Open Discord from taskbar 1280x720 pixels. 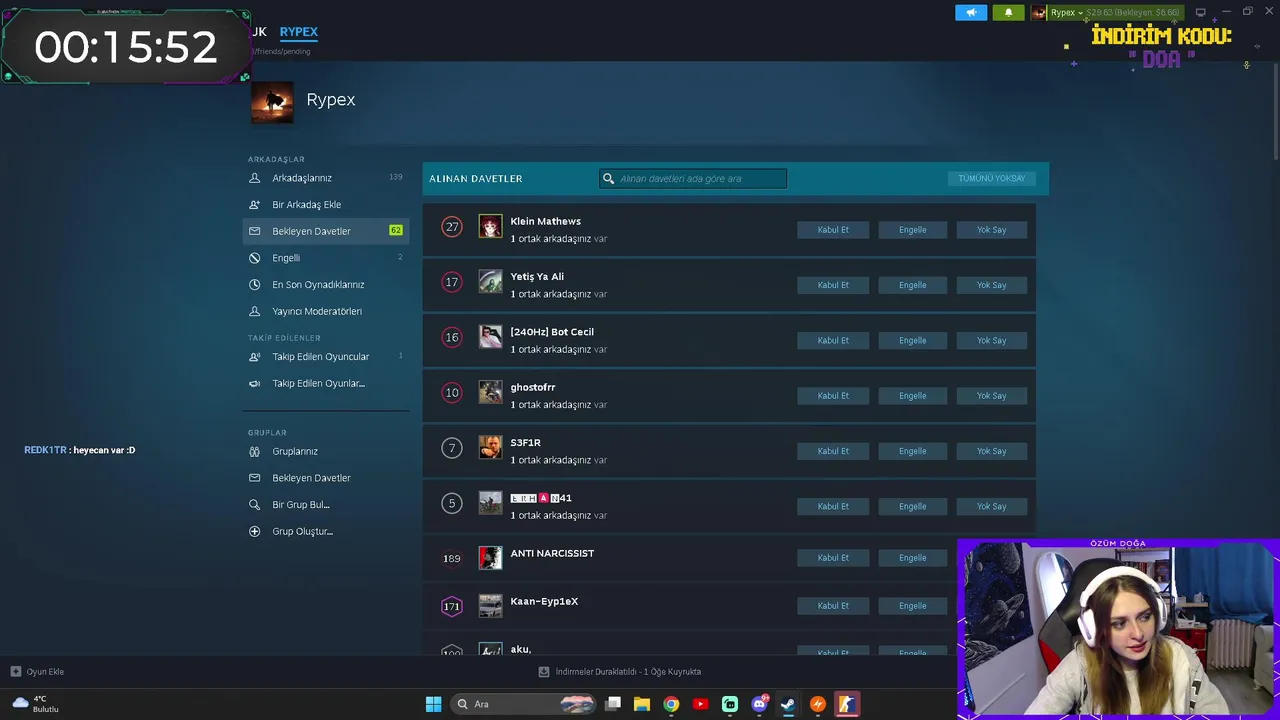pyautogui.click(x=759, y=704)
